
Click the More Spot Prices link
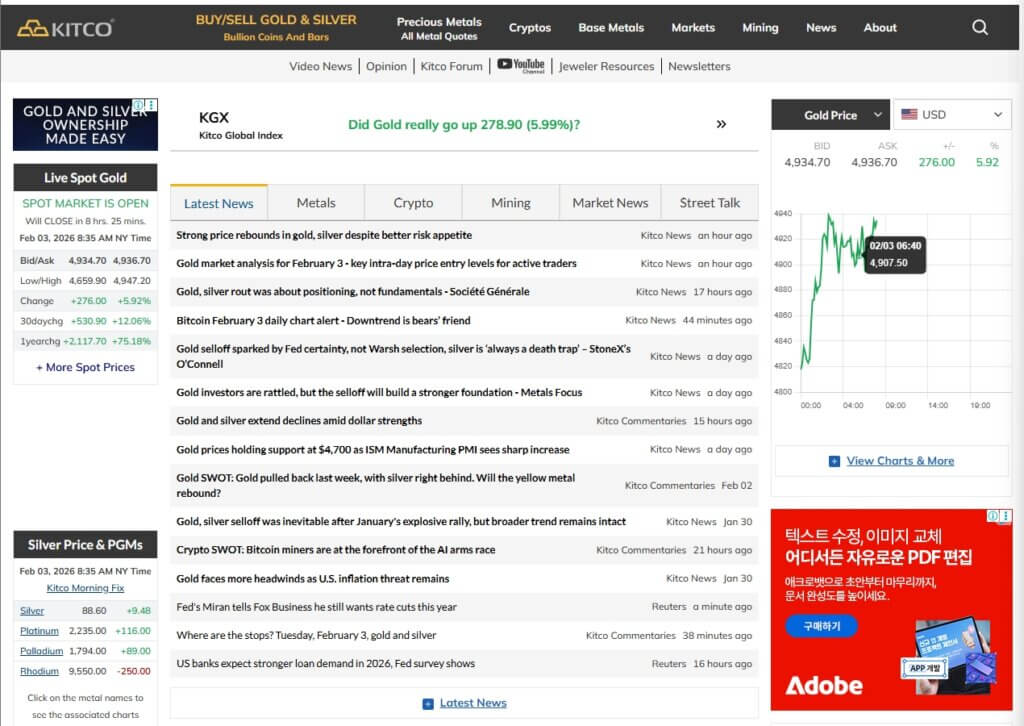[x=85, y=367]
